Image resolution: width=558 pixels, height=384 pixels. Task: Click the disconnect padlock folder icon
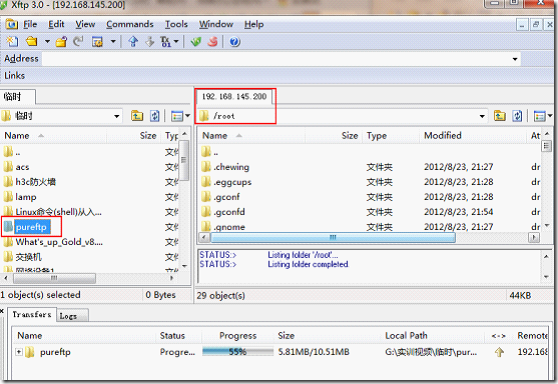coord(61,42)
